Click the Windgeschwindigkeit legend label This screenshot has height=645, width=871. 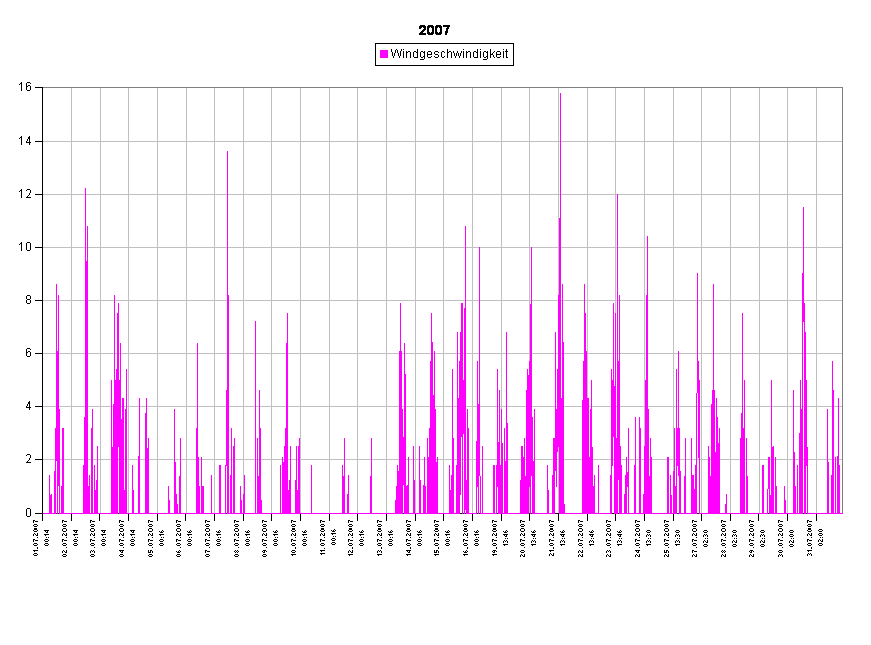pos(450,54)
